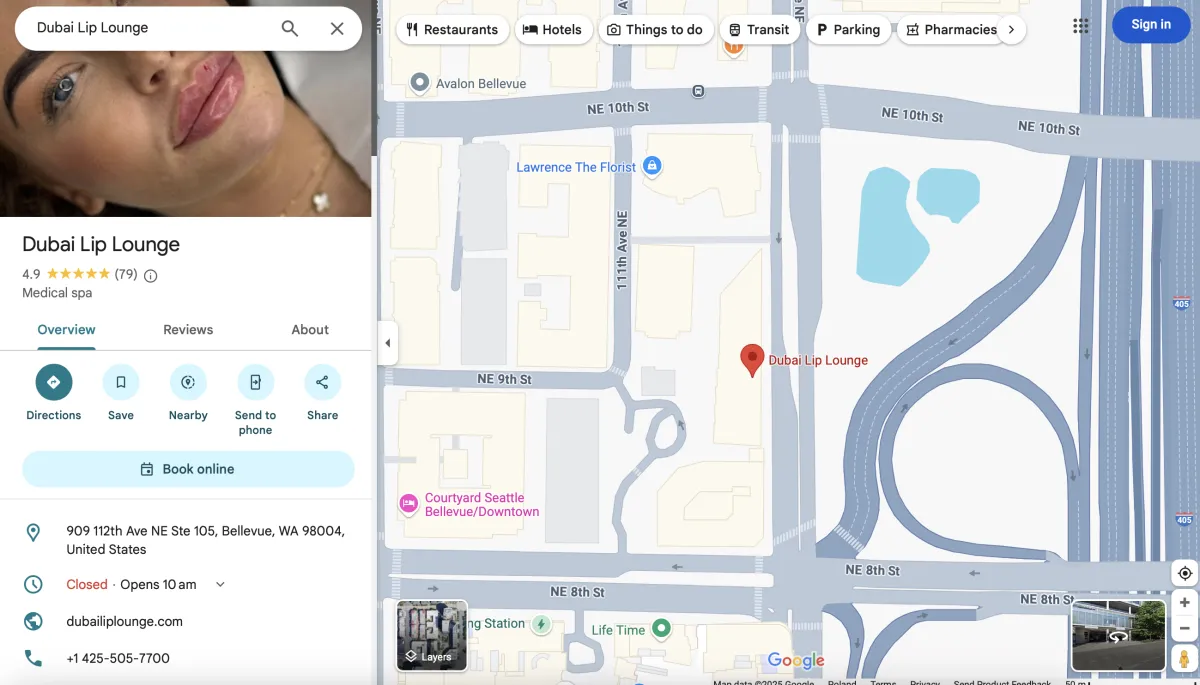Zoom out on the map
1200x685 pixels.
[1185, 629]
